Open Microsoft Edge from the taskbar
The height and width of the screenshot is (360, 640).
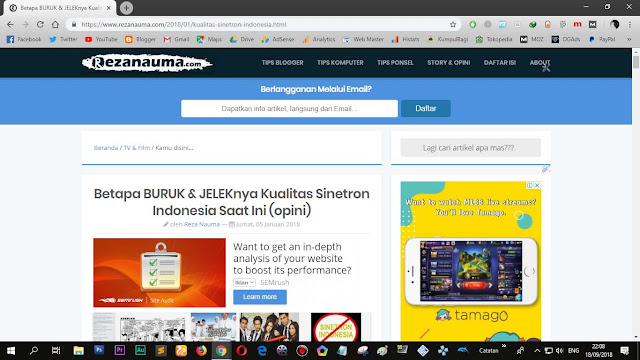click(262, 351)
